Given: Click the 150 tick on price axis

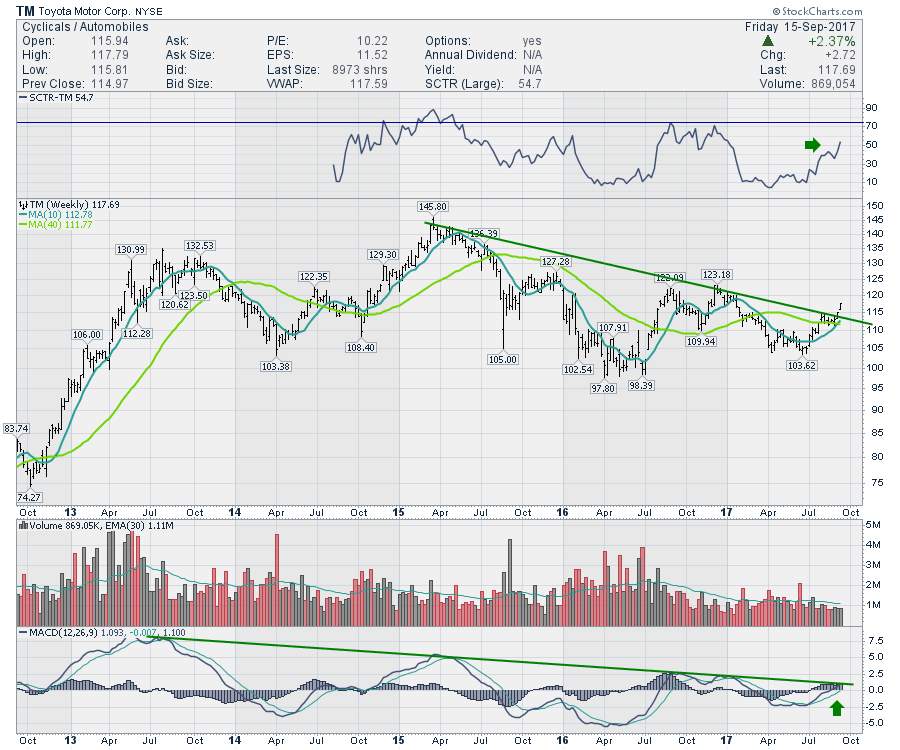Looking at the screenshot, I should tap(875, 205).
